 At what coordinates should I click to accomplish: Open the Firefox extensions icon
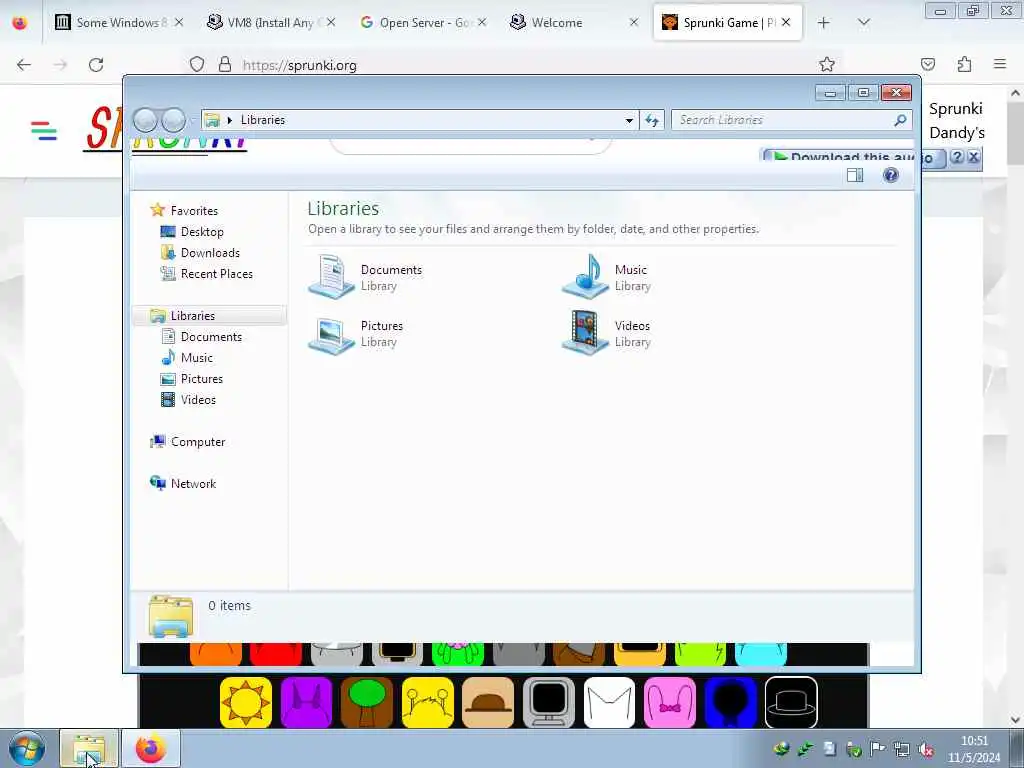click(x=965, y=64)
